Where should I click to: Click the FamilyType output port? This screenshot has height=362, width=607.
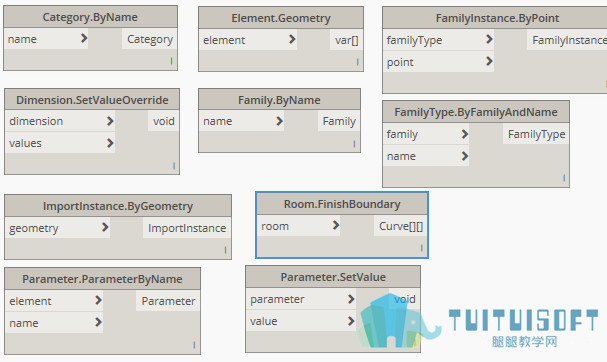pos(536,134)
